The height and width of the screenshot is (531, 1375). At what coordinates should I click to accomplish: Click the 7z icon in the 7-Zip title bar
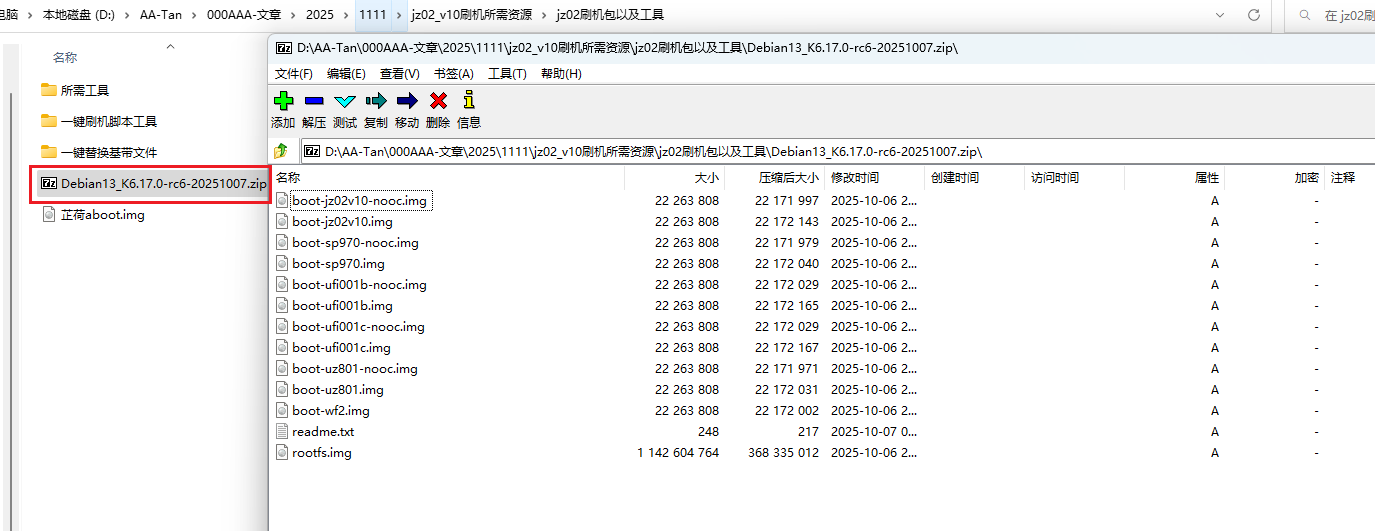(284, 47)
